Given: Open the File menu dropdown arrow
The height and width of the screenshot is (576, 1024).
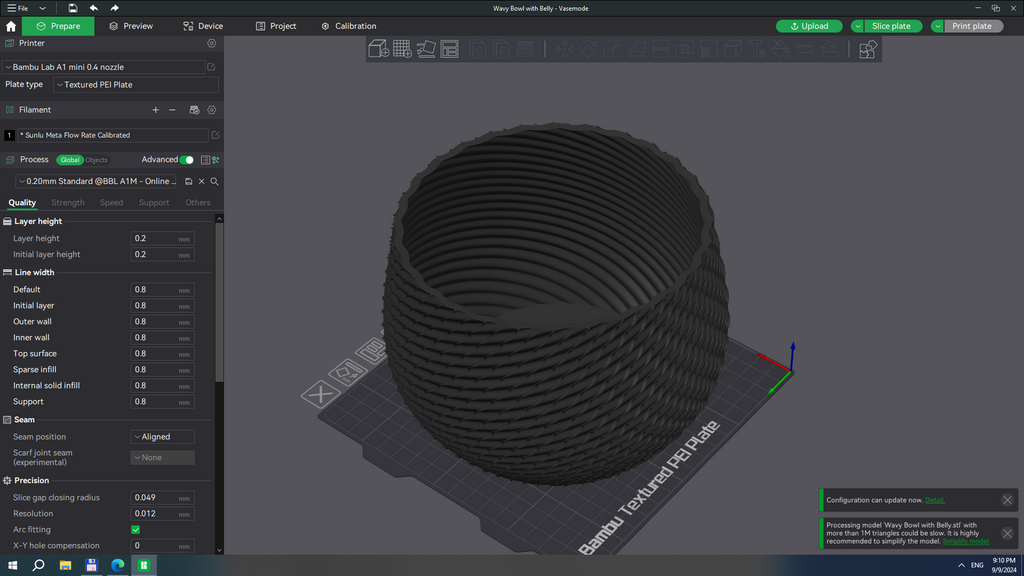Looking at the screenshot, I should [x=42, y=8].
